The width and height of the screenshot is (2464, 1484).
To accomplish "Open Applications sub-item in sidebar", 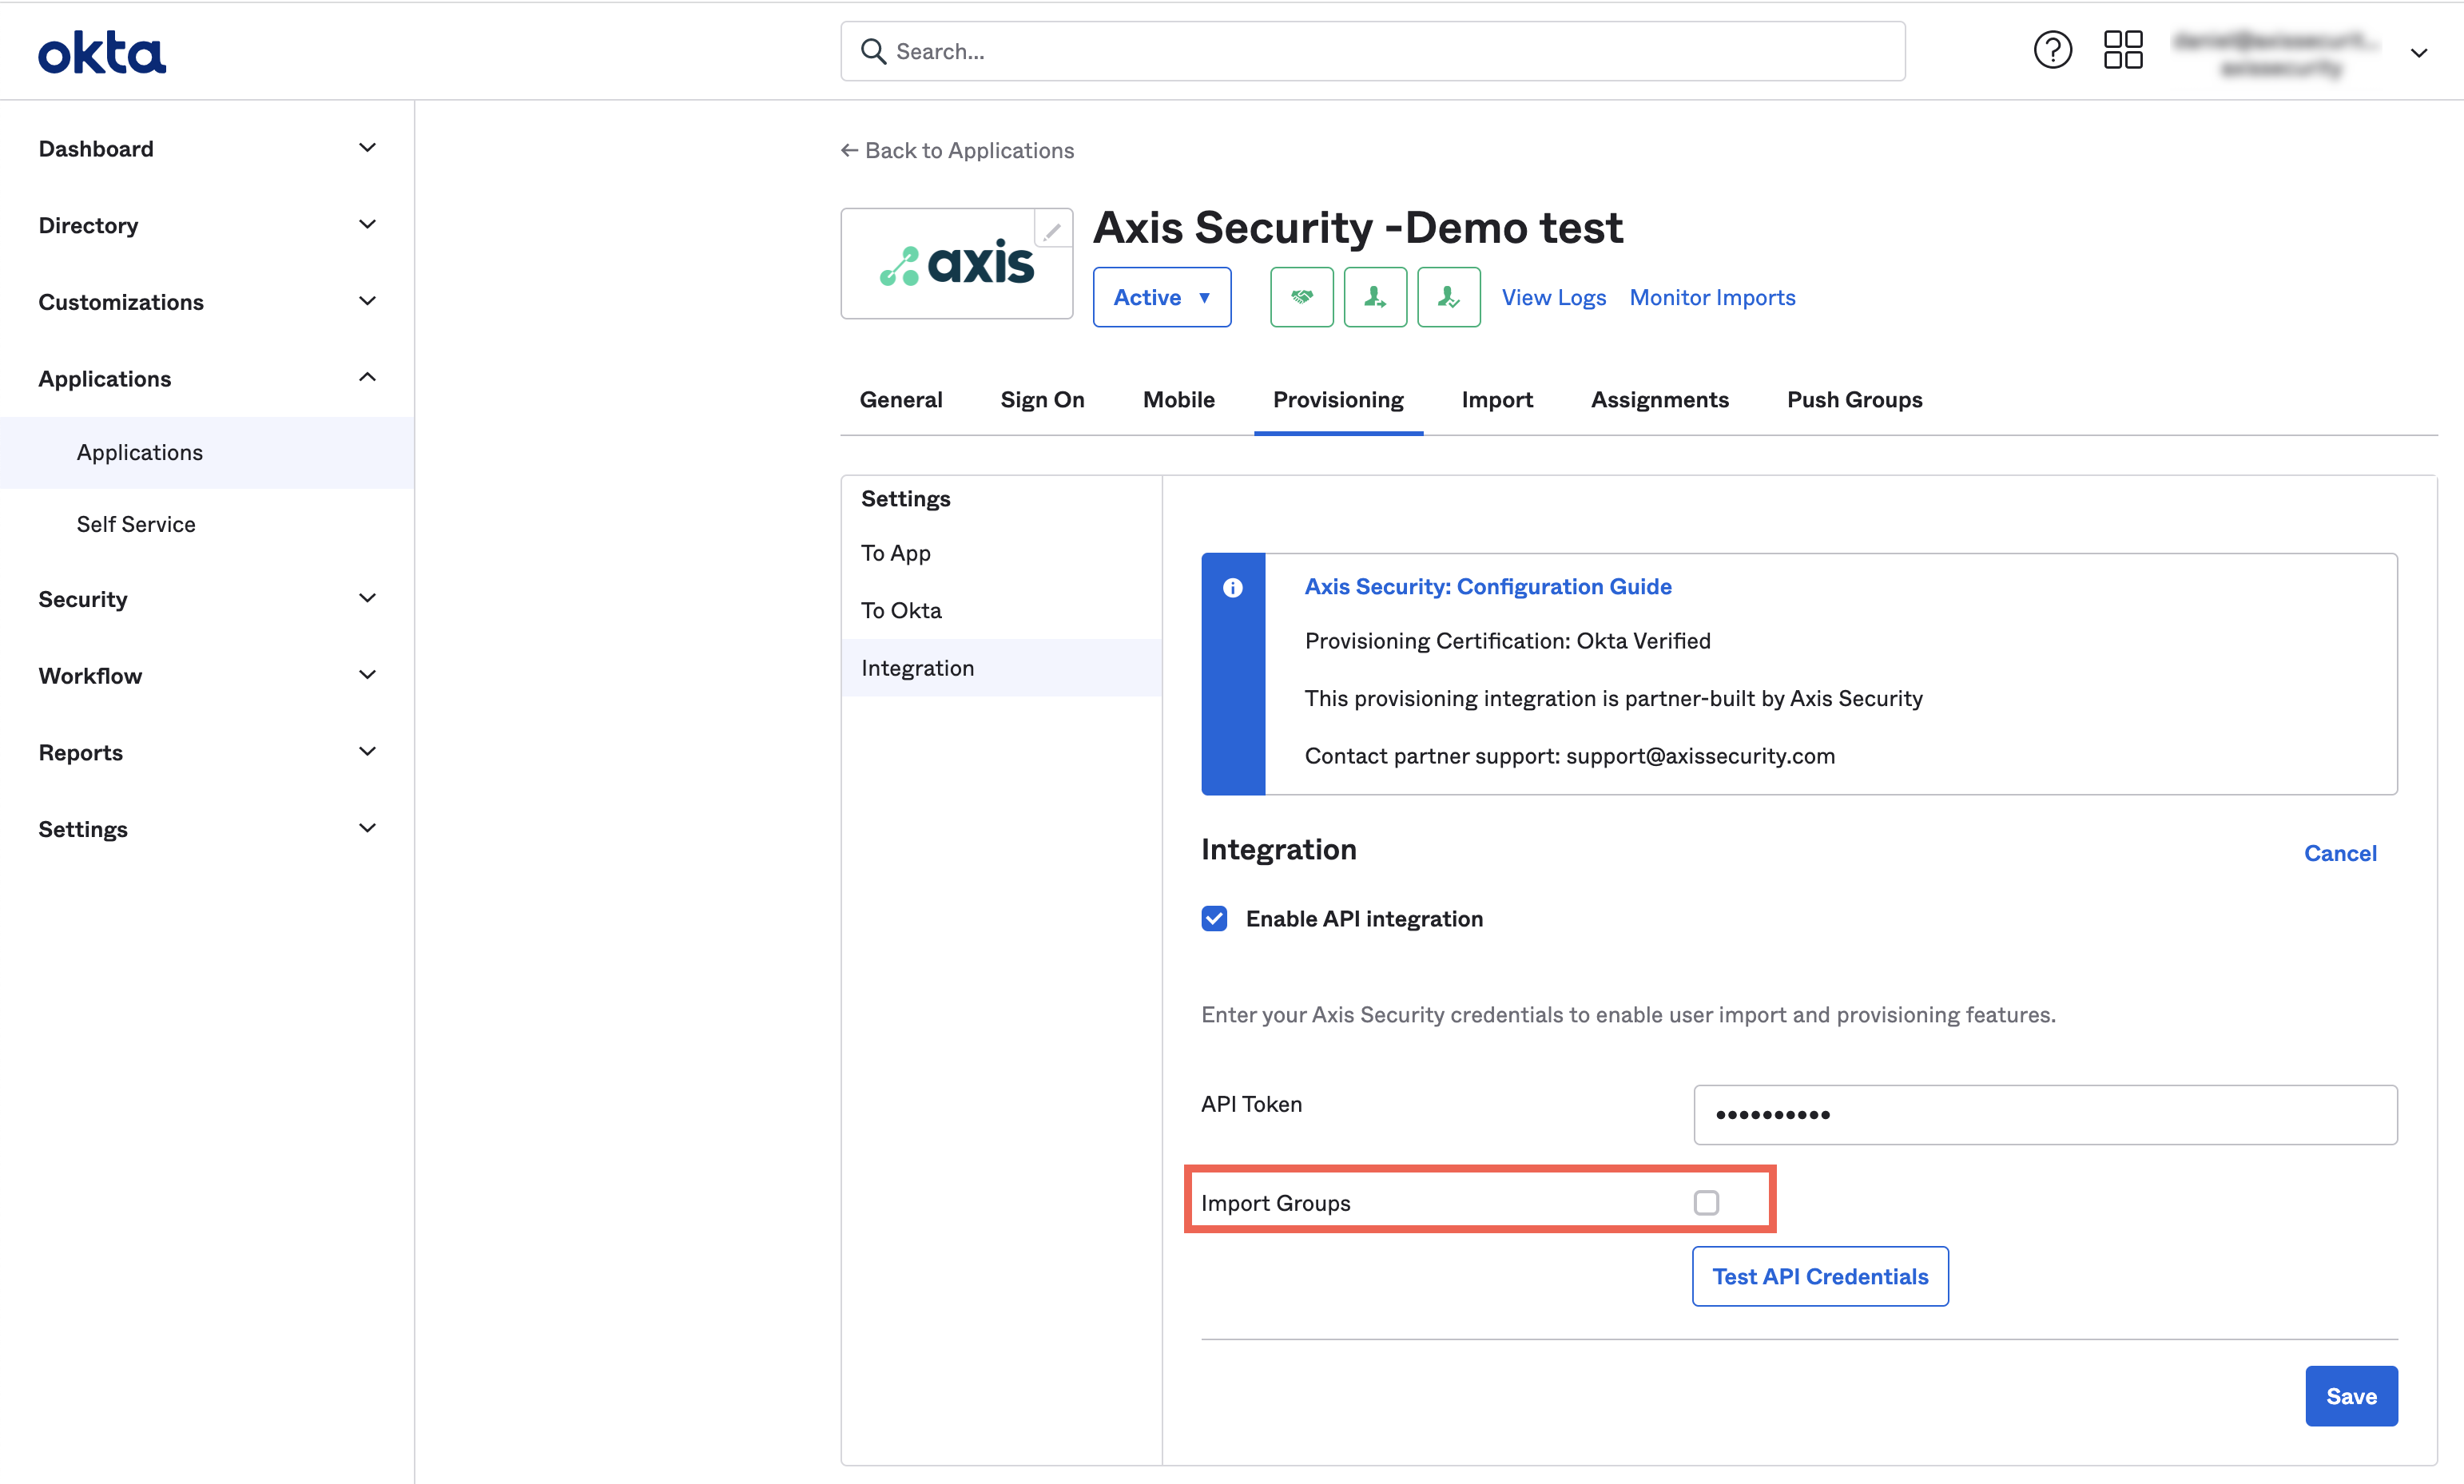I will point(207,452).
